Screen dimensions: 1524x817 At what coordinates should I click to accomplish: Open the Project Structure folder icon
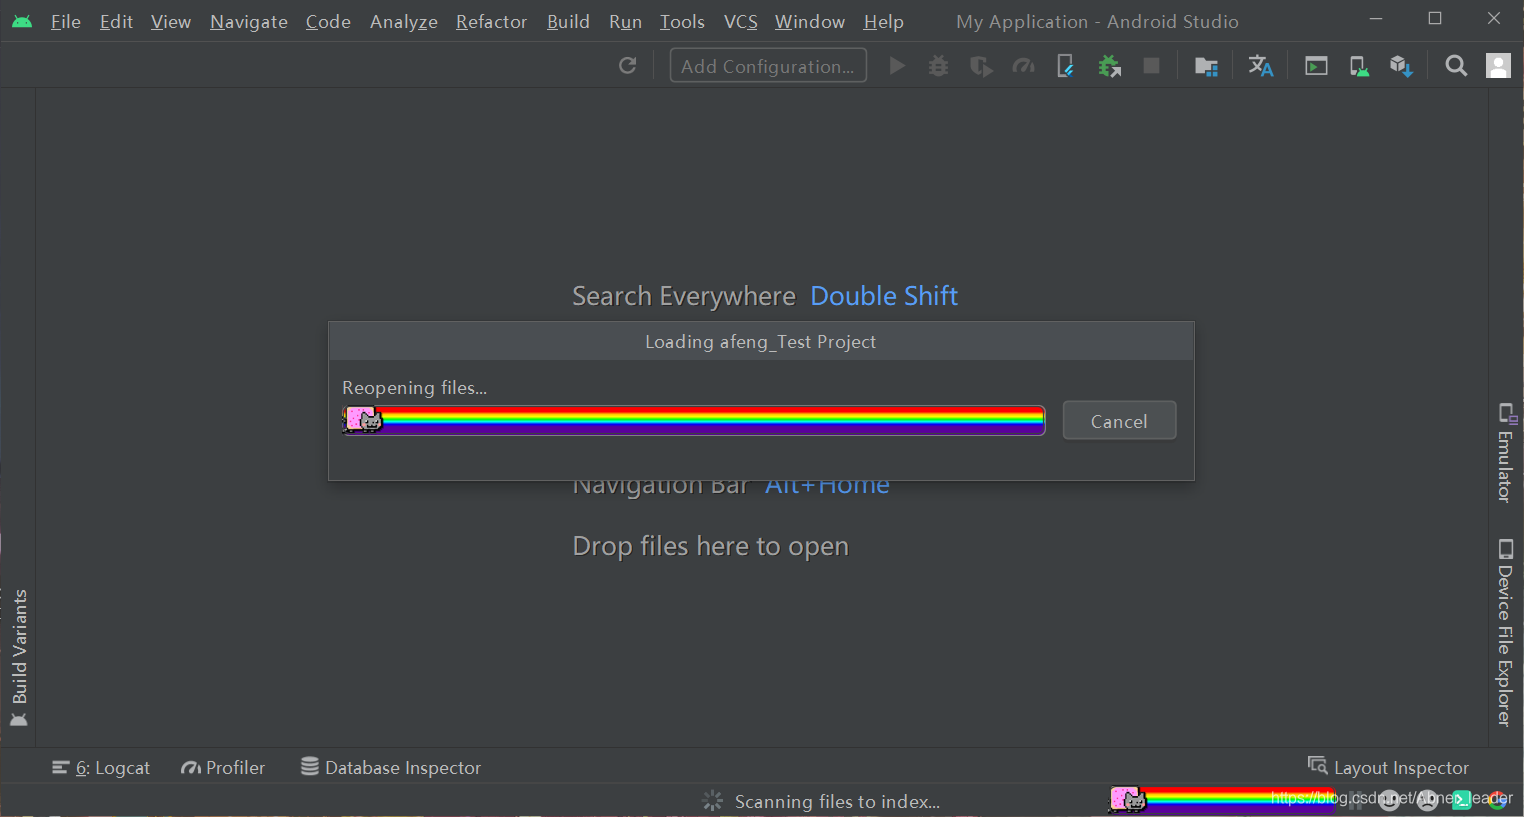(x=1206, y=66)
